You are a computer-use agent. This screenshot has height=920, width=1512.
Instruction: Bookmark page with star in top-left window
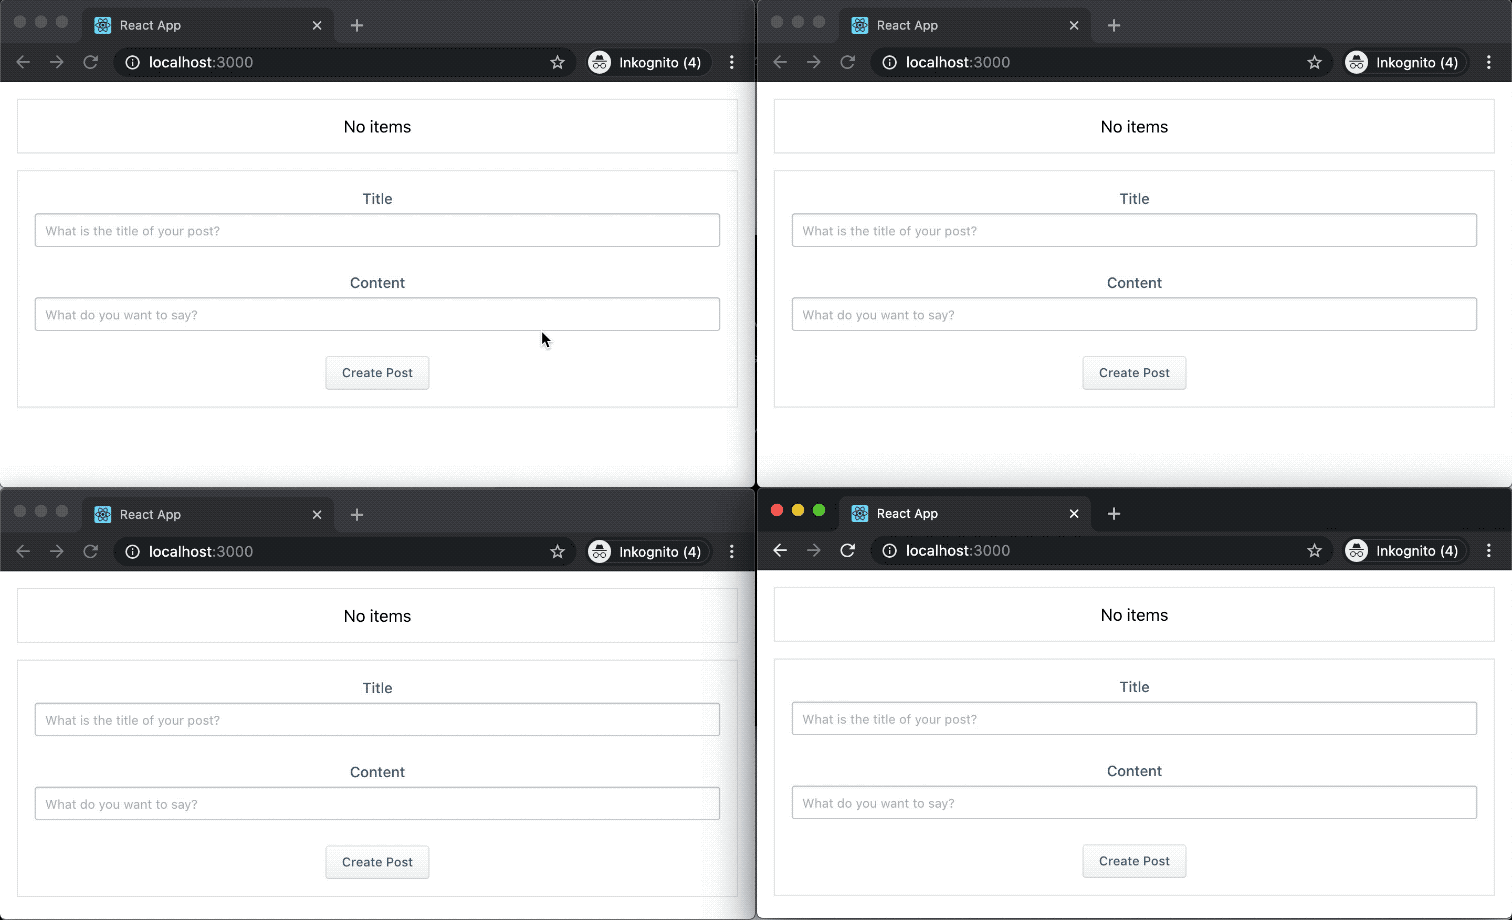557,62
